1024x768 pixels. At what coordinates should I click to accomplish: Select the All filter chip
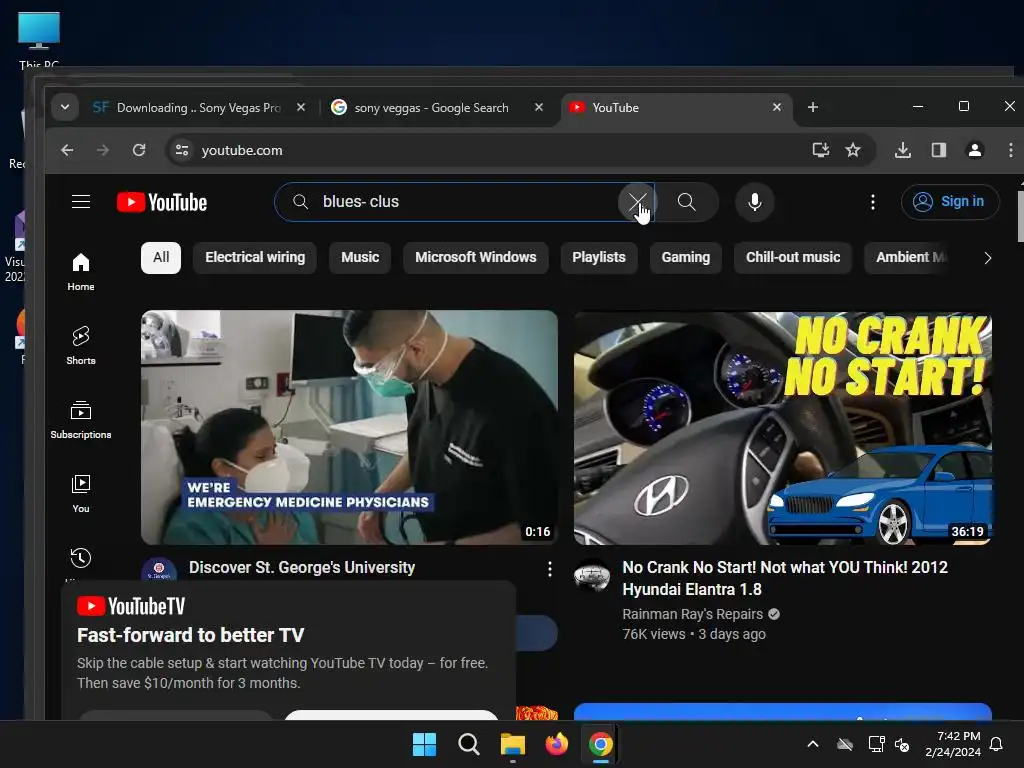(161, 257)
